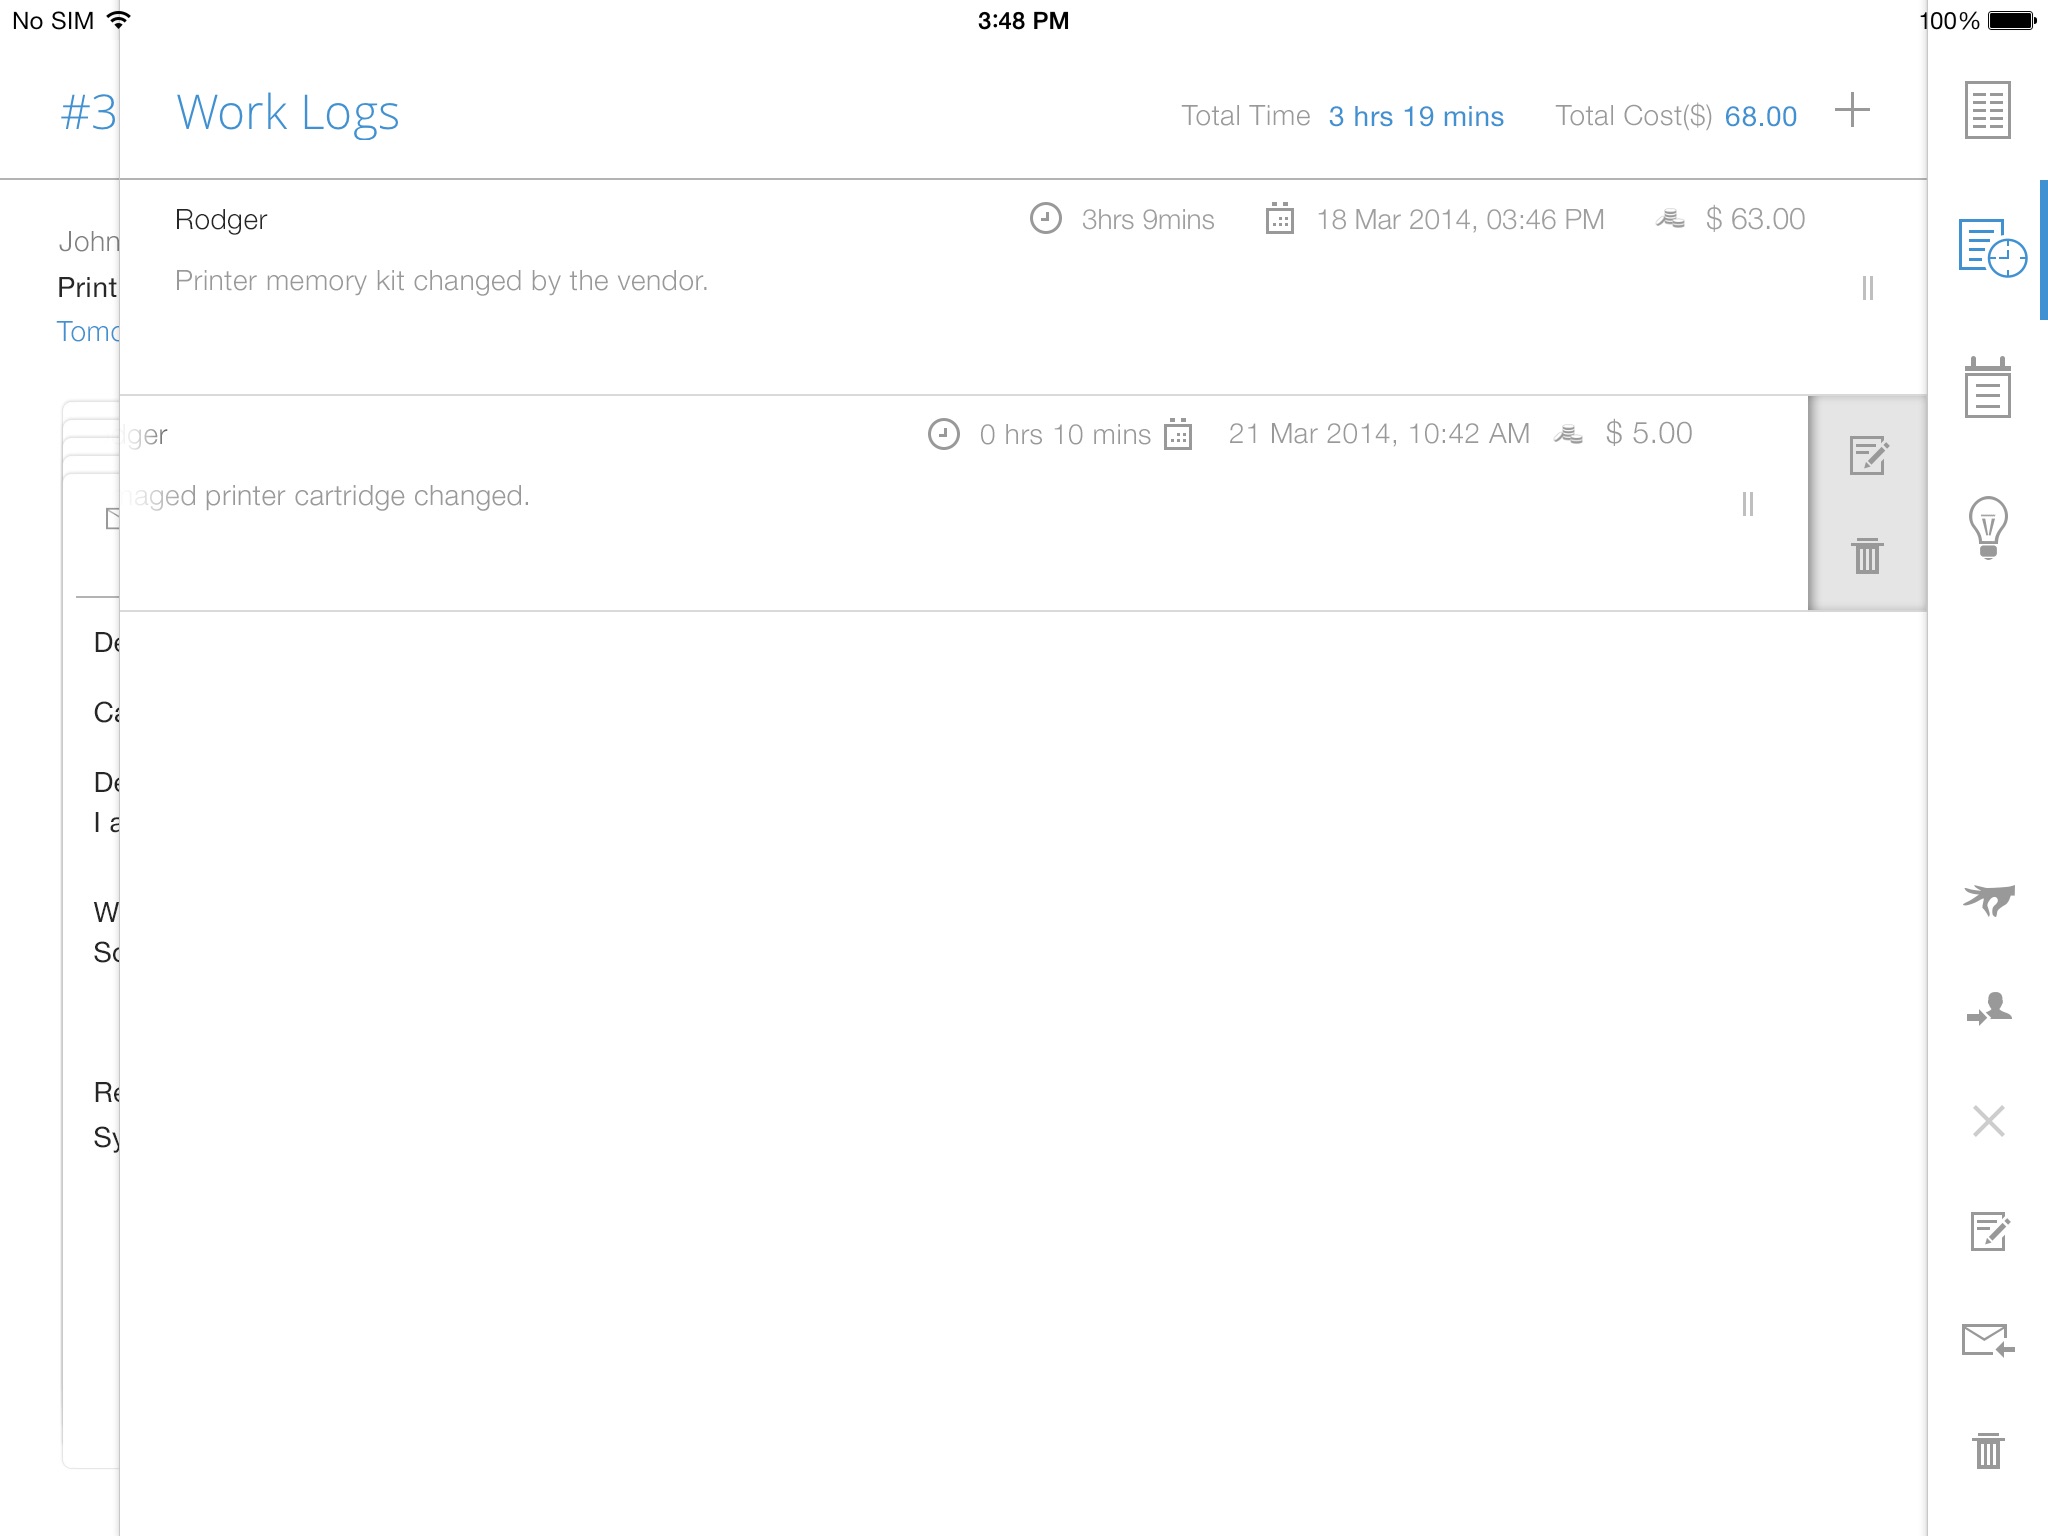Tap calendar icon beside 21 Mar 2014
Image resolution: width=2048 pixels, height=1536 pixels.
(x=1178, y=434)
